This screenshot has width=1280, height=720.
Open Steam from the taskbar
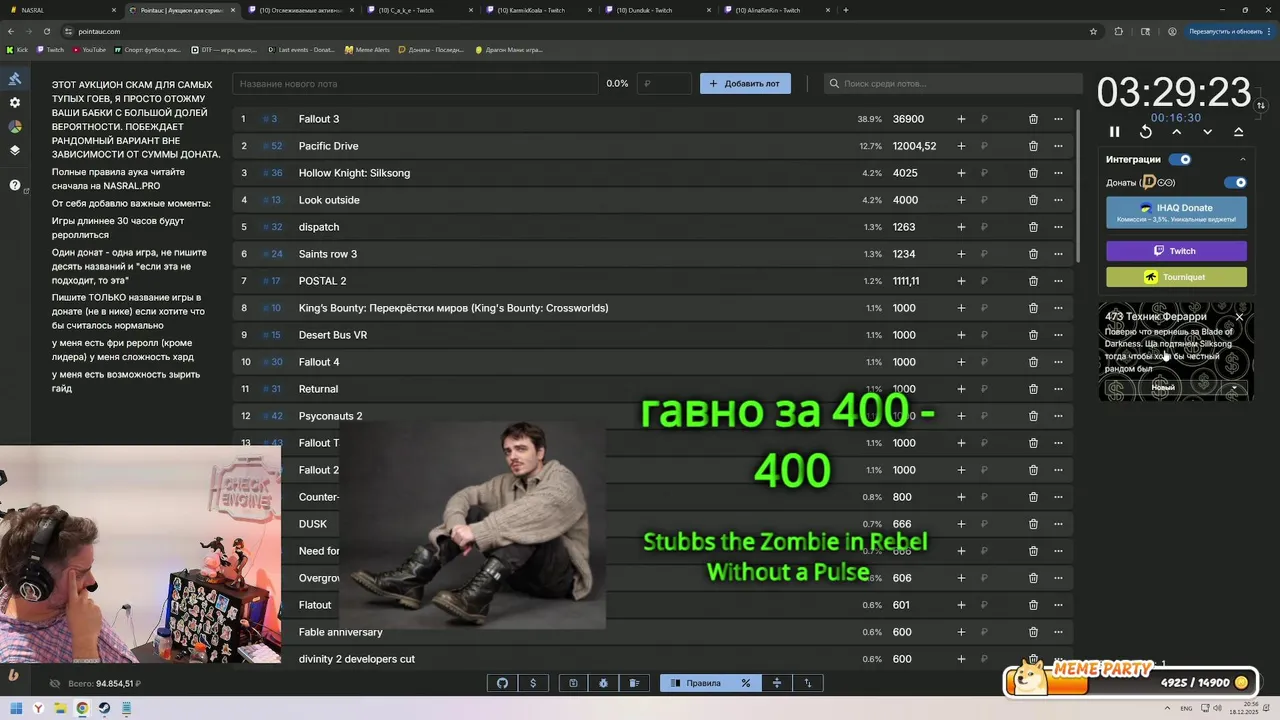tap(104, 708)
